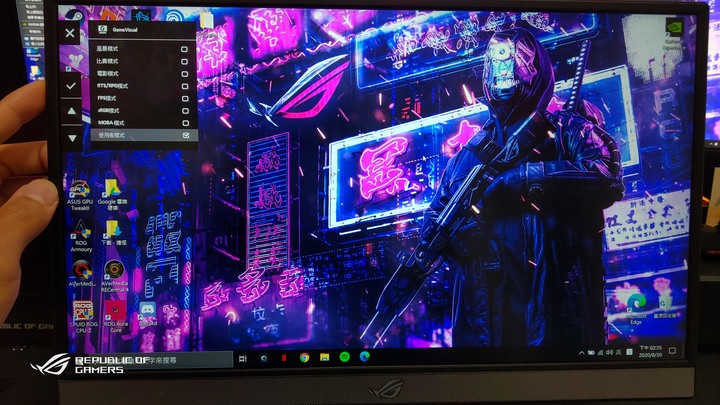
Task: Open the Steam desktop icon
Action: click(x=75, y=17)
